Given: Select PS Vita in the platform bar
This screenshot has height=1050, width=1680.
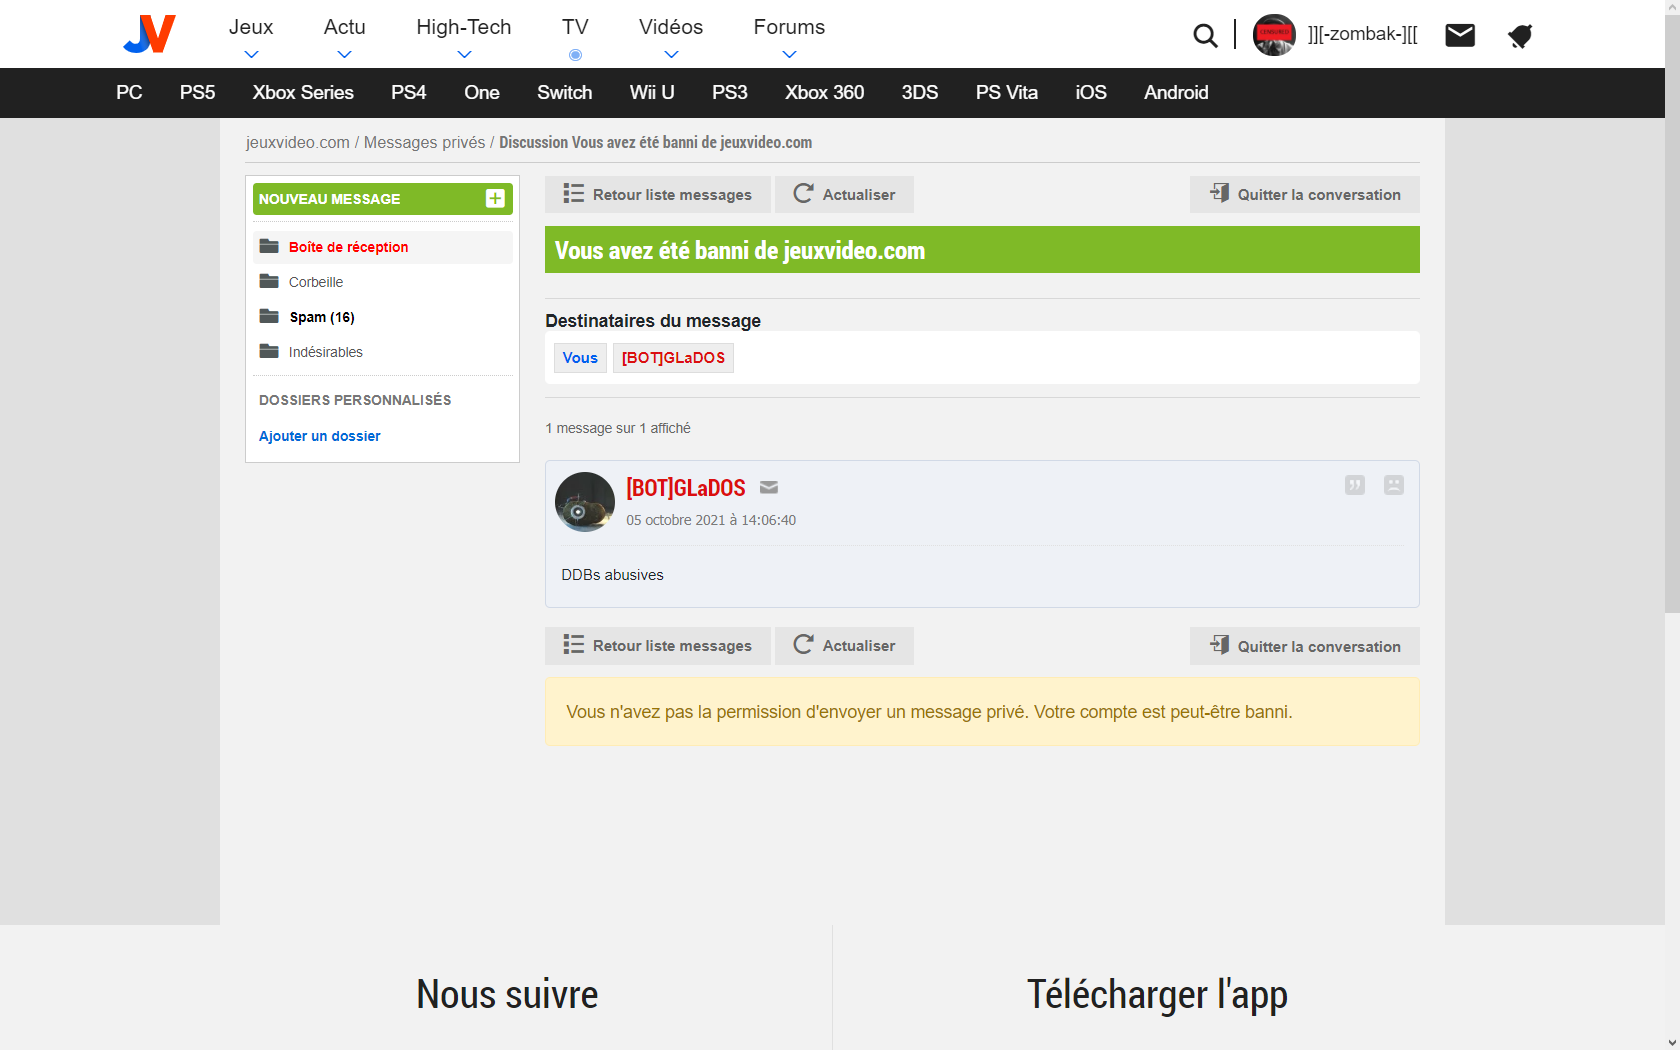Looking at the screenshot, I should coord(1007,93).
